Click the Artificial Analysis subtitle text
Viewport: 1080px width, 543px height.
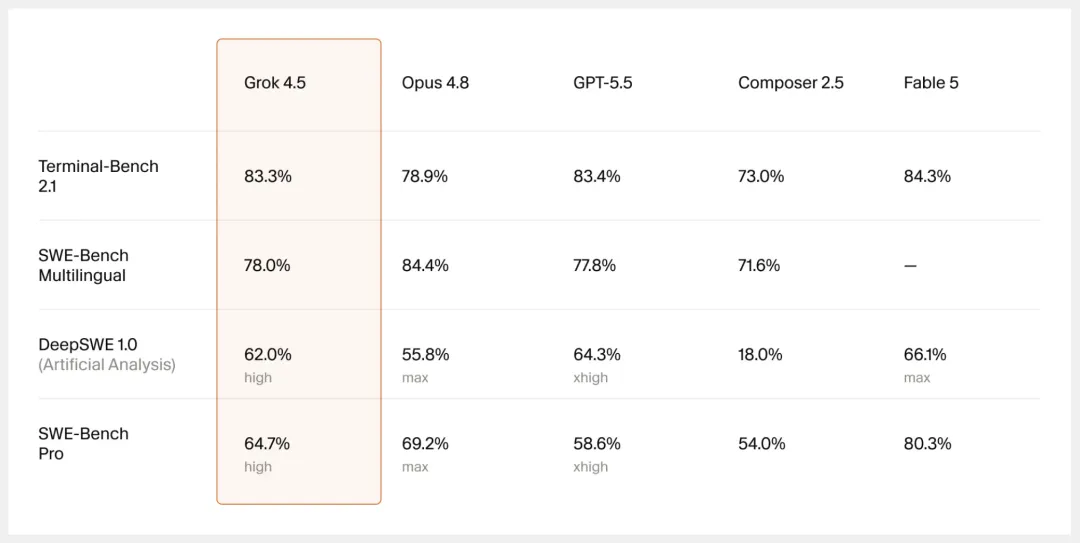point(107,365)
